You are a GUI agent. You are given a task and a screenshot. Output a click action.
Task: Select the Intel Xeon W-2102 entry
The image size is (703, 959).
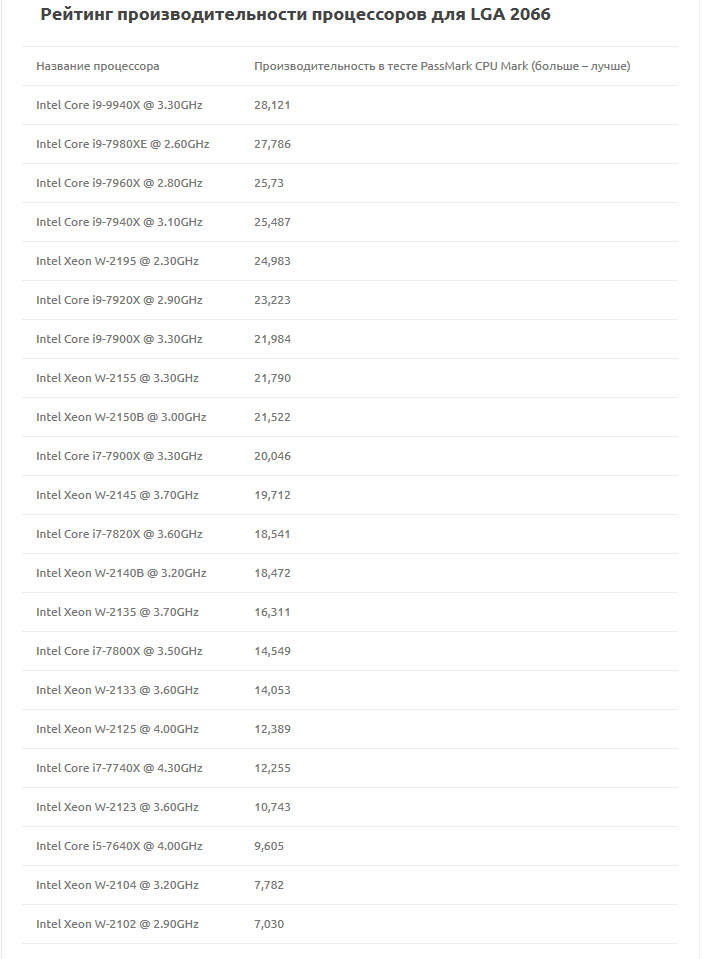[x=117, y=924]
